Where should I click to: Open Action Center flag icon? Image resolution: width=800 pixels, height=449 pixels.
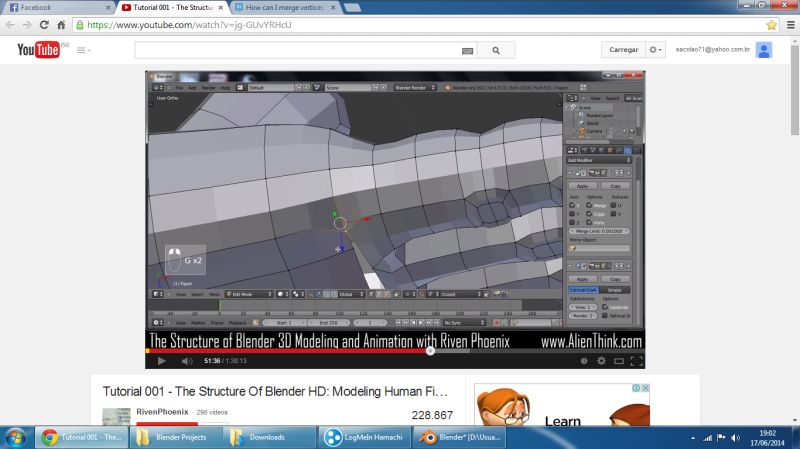(721, 438)
